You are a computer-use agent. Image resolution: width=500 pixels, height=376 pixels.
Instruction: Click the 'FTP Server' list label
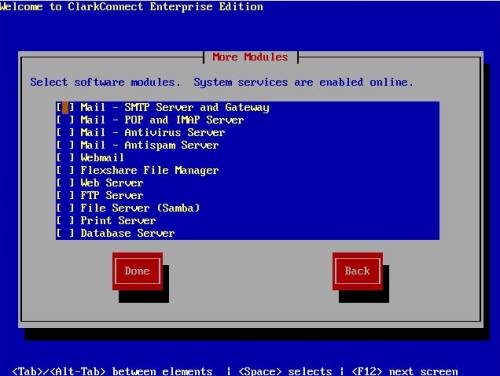tap(112, 195)
